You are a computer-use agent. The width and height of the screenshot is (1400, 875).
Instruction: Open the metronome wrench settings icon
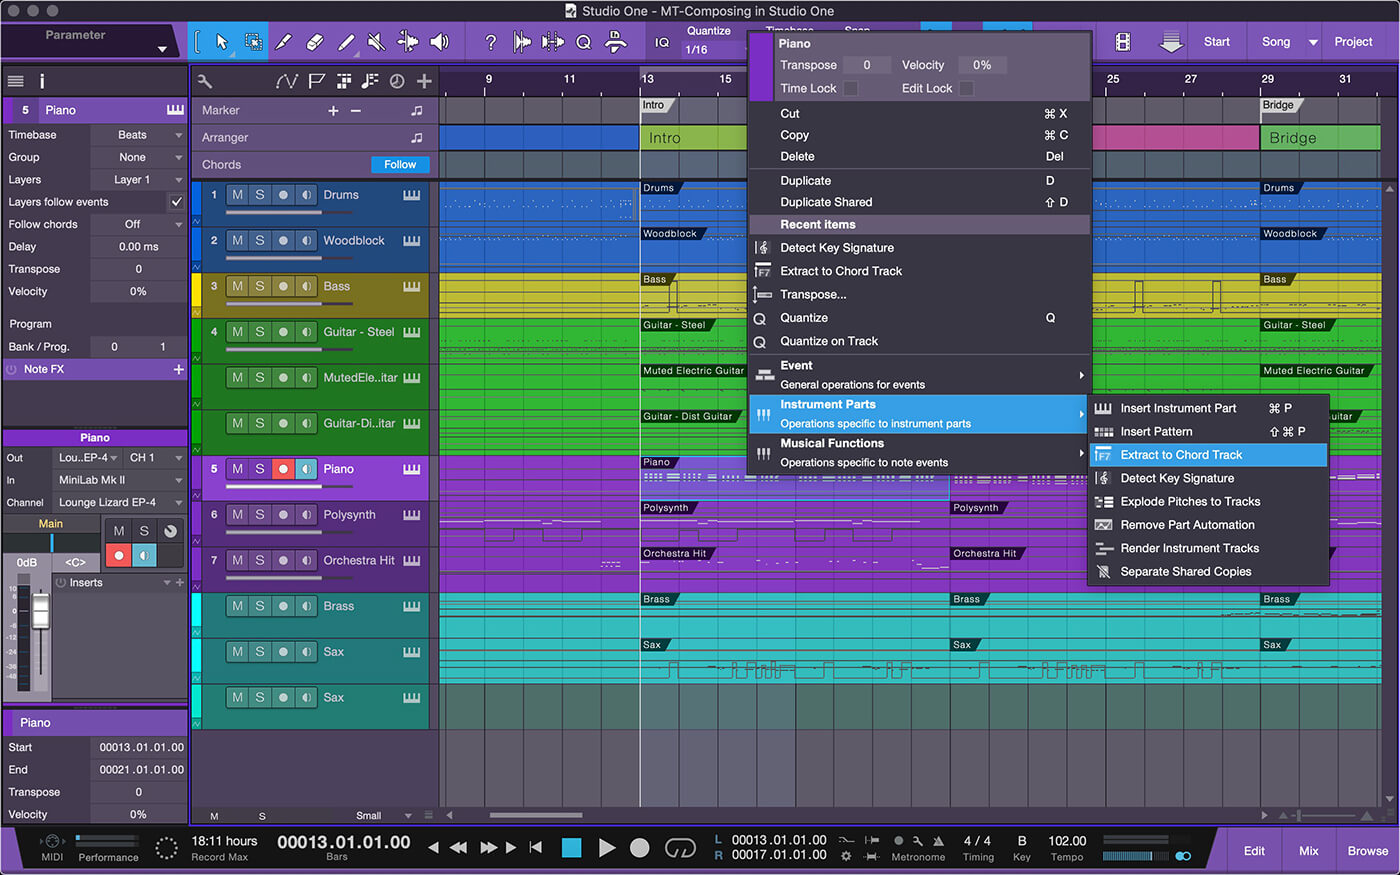[917, 841]
